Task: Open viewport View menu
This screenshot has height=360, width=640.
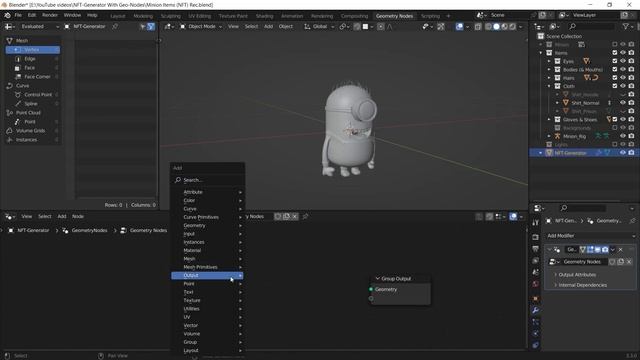Action: pyautogui.click(x=233, y=27)
